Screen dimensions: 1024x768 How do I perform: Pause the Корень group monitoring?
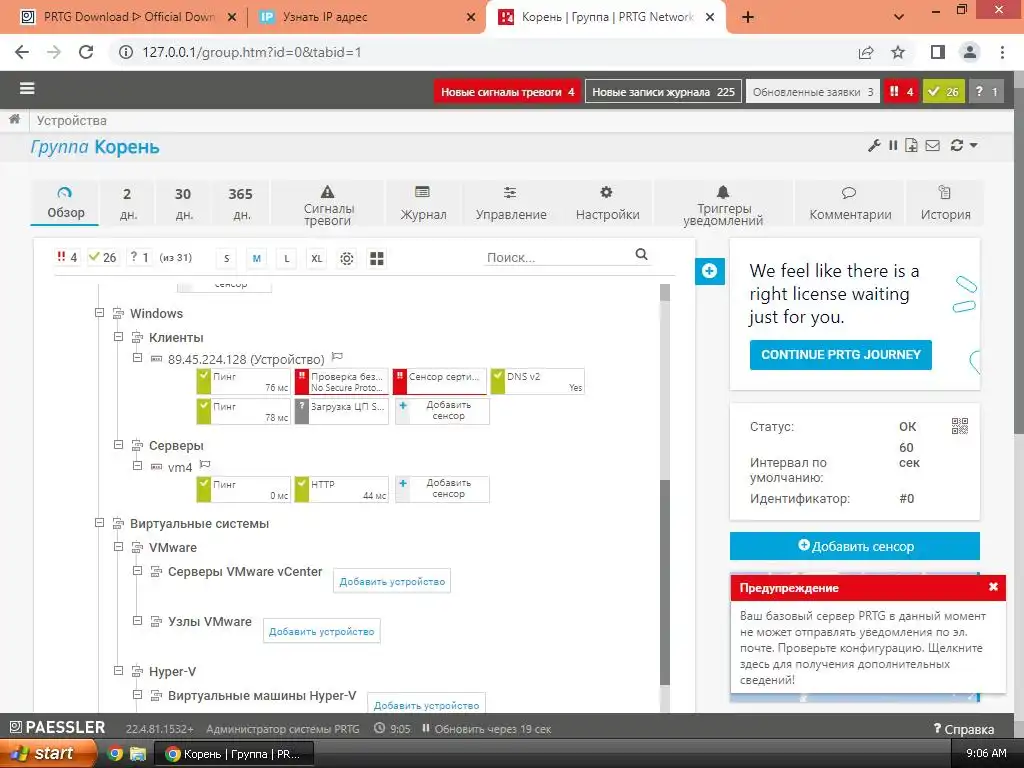pyautogui.click(x=893, y=146)
